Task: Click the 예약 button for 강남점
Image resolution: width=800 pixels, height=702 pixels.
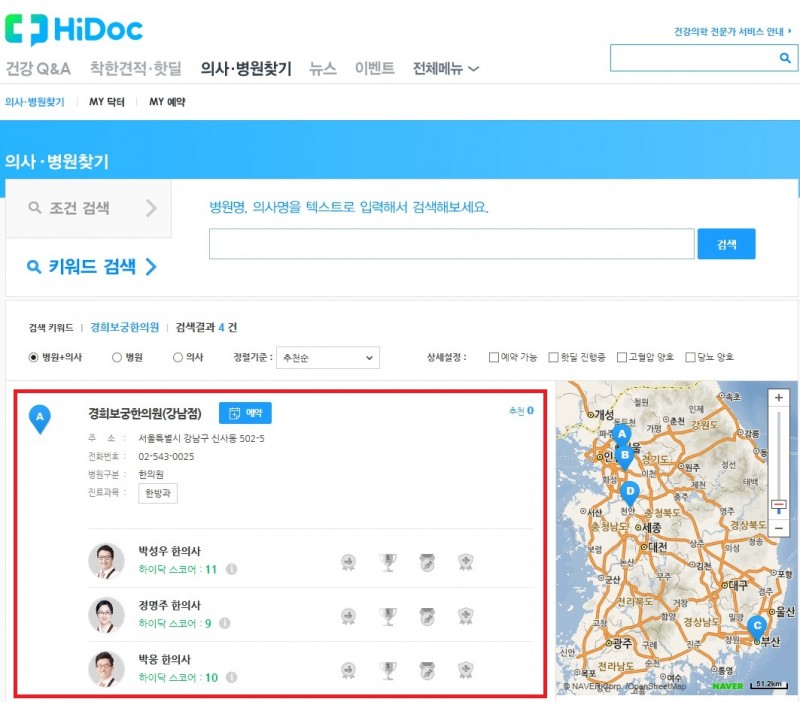Action: [245, 413]
